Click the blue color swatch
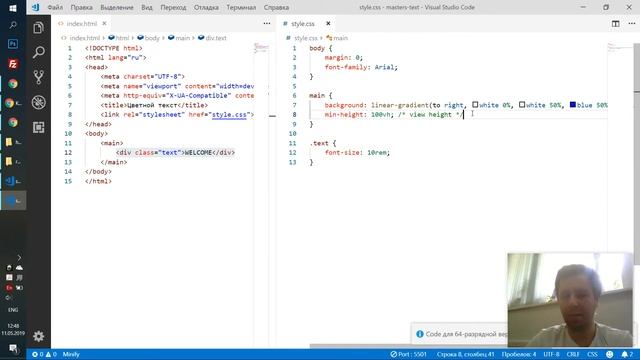 (x=573, y=105)
